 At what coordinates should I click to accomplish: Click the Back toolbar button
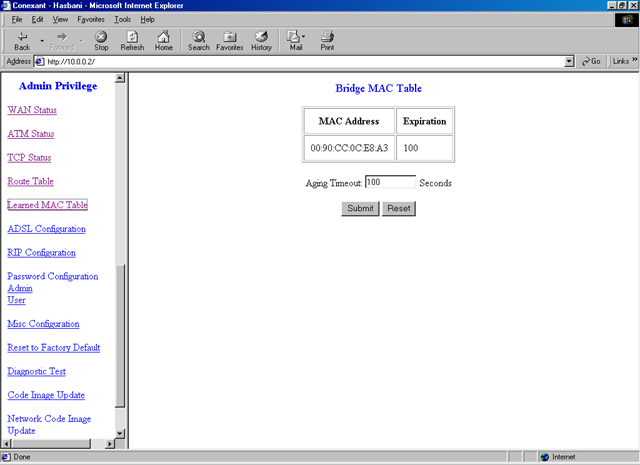22,41
